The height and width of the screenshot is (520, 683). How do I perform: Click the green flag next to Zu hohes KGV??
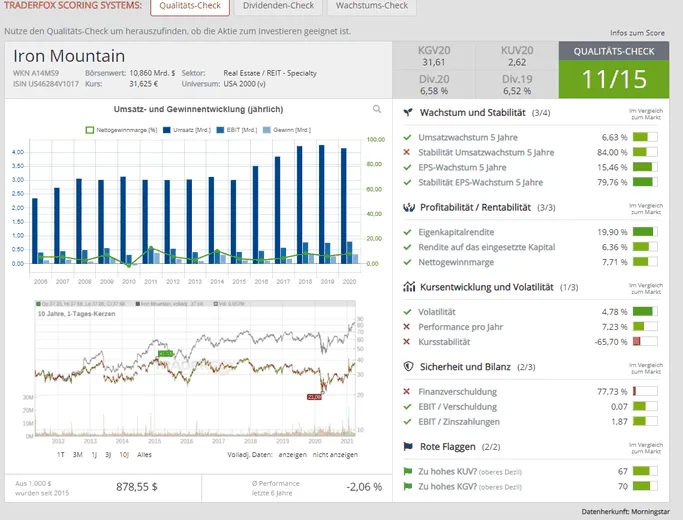pos(408,486)
